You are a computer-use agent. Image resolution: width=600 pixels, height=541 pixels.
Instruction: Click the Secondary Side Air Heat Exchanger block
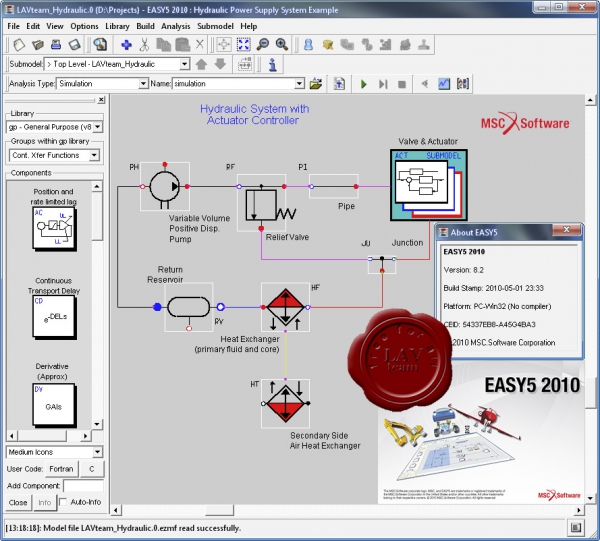(x=285, y=403)
